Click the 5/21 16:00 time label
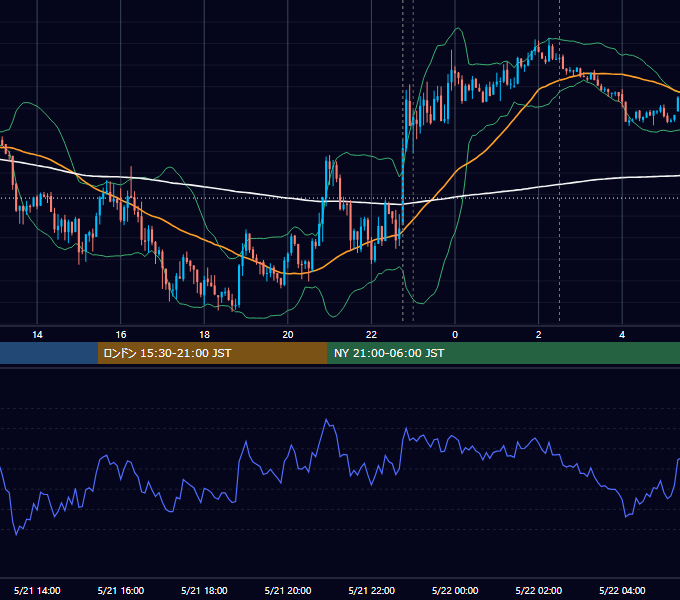This screenshot has width=680, height=600. pos(121,590)
